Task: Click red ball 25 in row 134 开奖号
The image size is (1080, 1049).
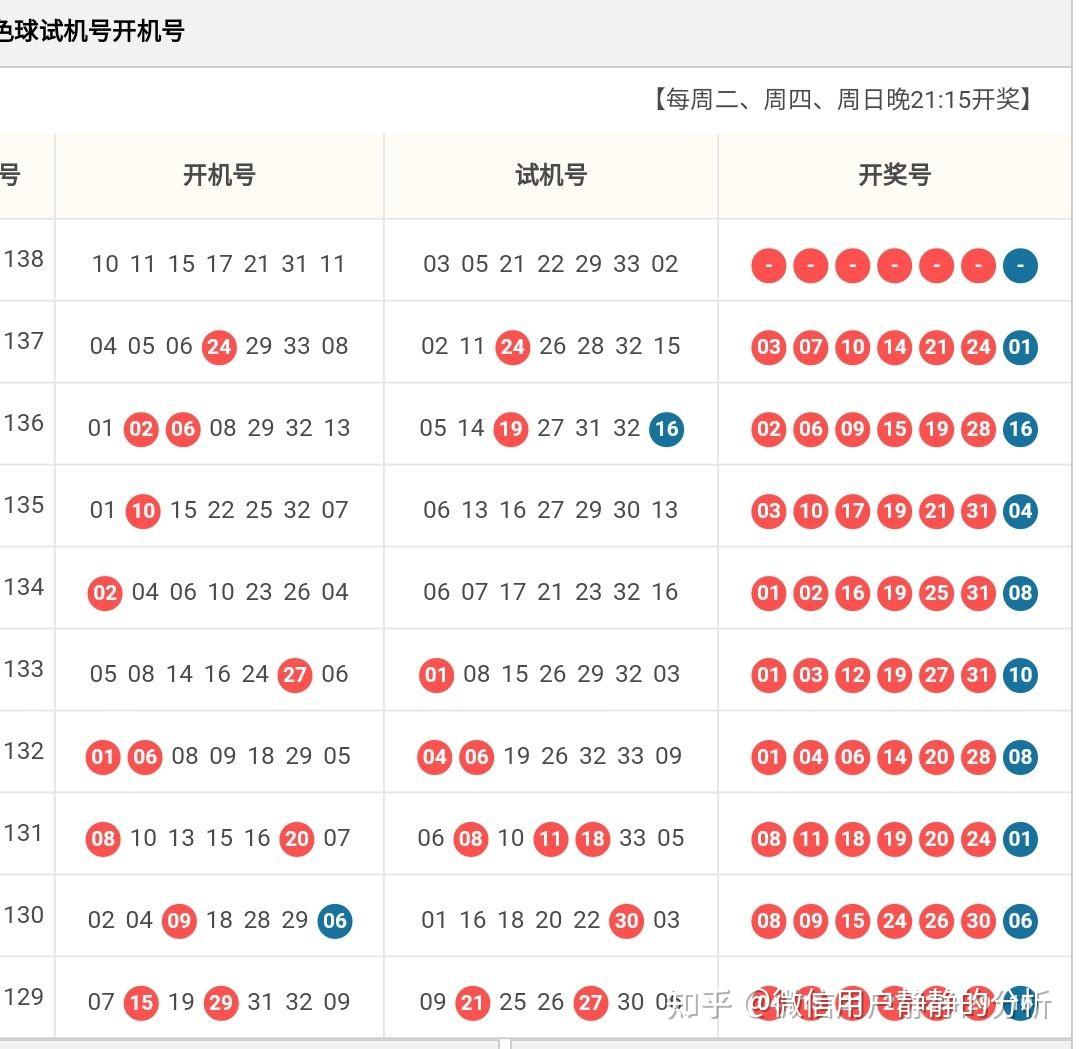Action: (x=936, y=592)
